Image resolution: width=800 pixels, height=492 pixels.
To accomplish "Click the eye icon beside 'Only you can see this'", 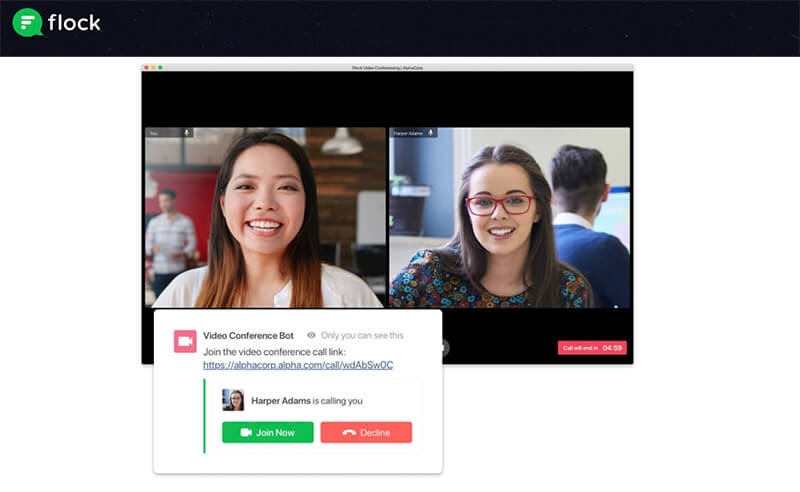I will point(311,335).
